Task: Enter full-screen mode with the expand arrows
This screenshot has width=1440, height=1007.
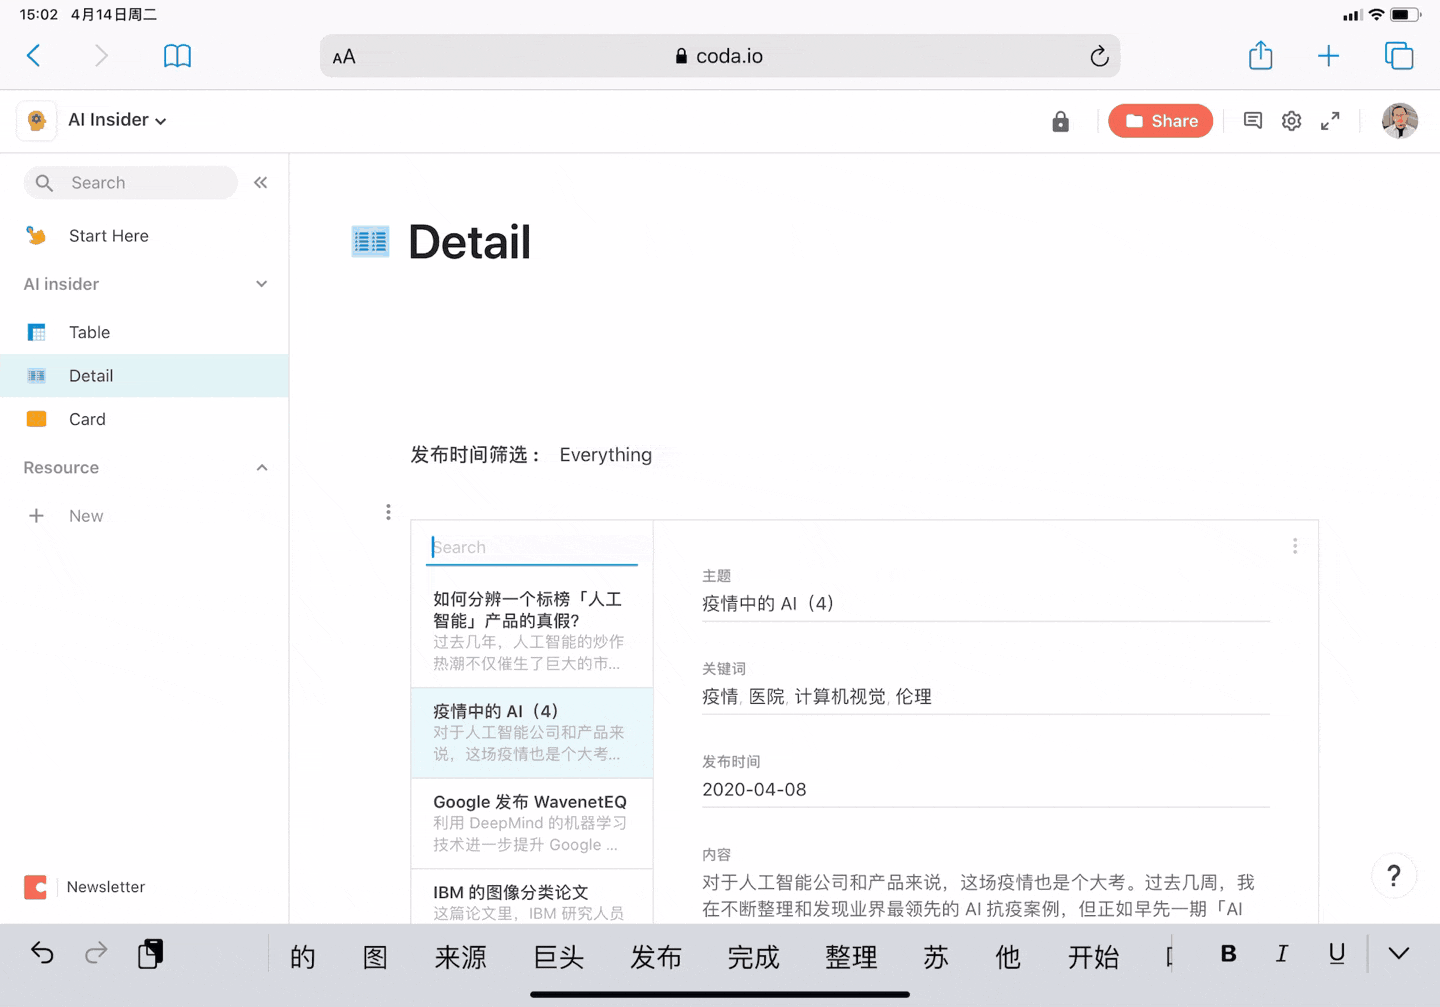Action: coord(1330,121)
